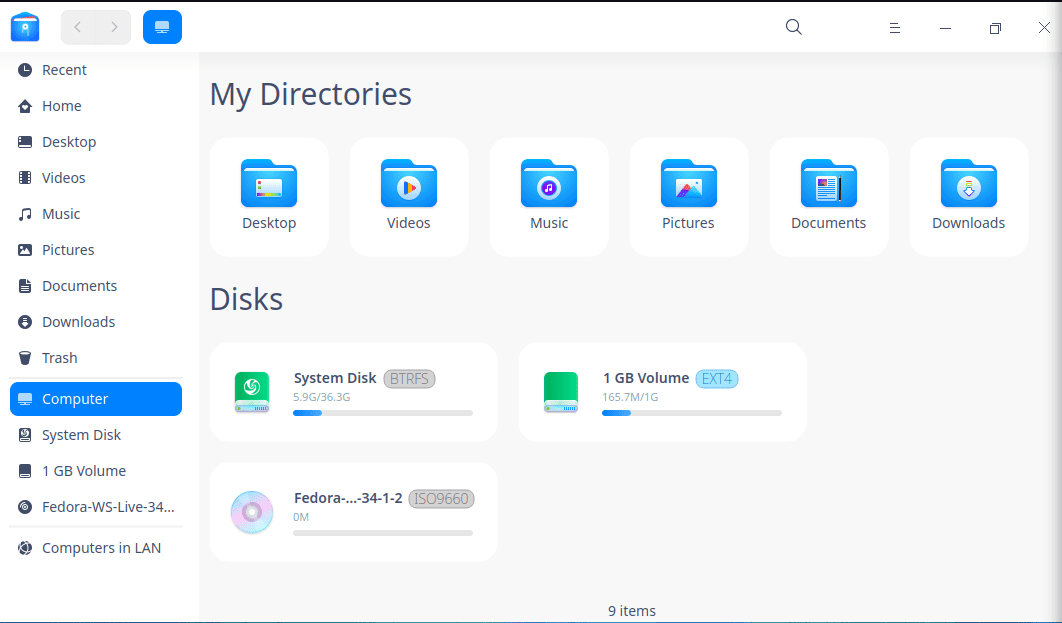Click Music note icon in sidebar

(x=25, y=214)
